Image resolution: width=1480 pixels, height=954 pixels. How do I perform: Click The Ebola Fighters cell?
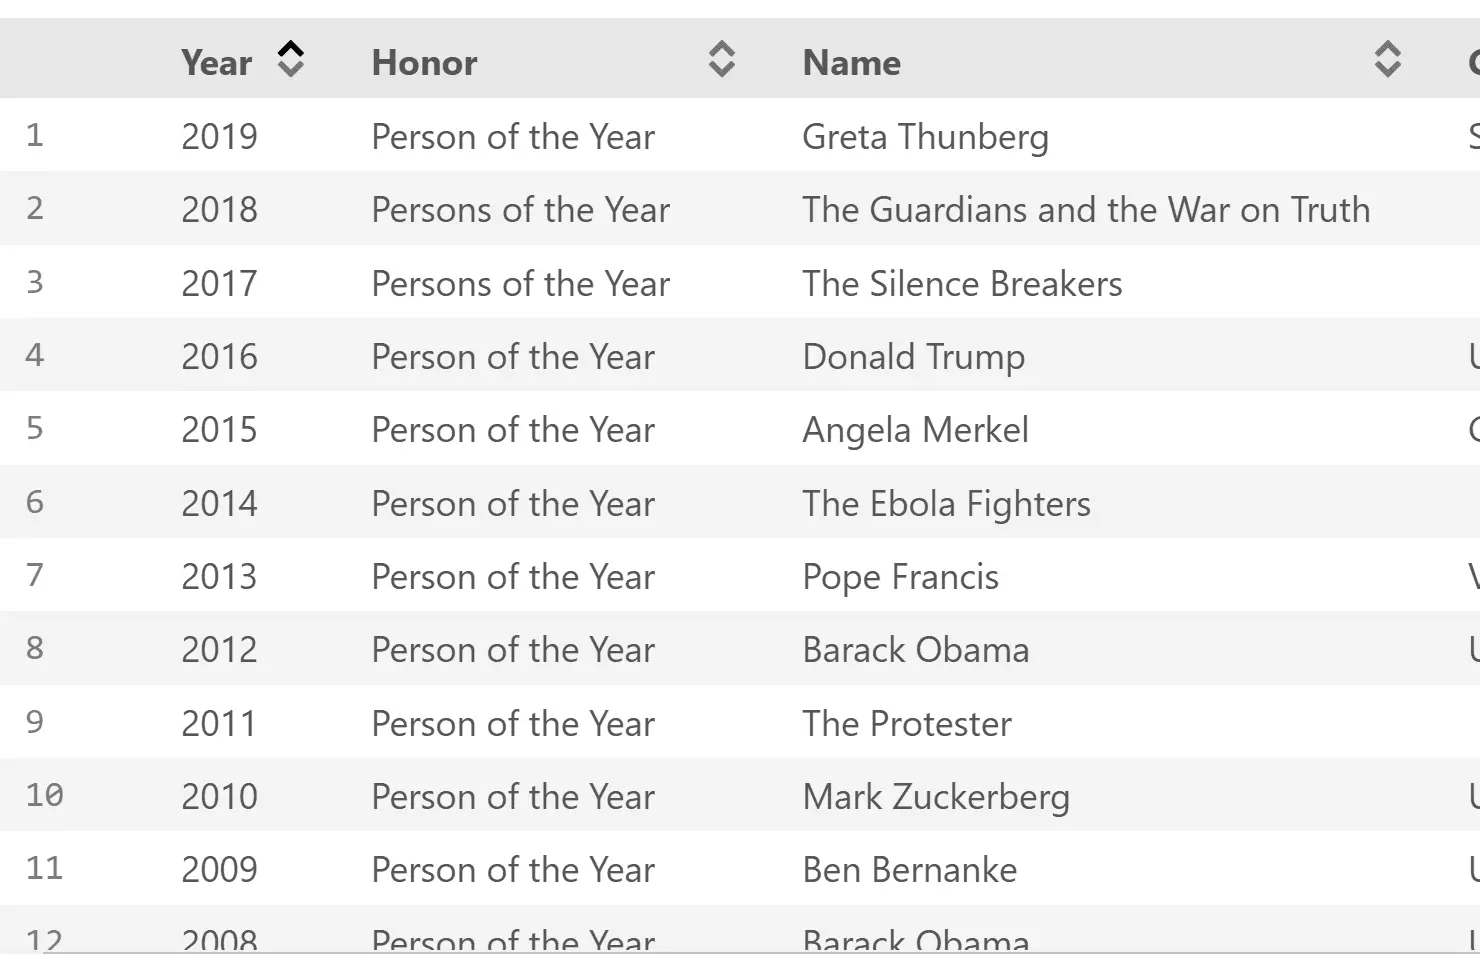pyautogui.click(x=946, y=504)
